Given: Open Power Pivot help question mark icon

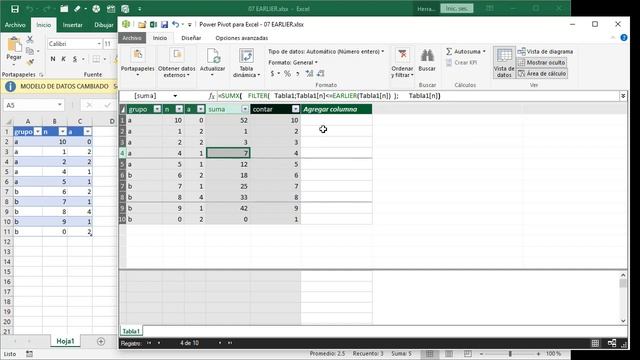Looking at the screenshot, I should [x=624, y=38].
